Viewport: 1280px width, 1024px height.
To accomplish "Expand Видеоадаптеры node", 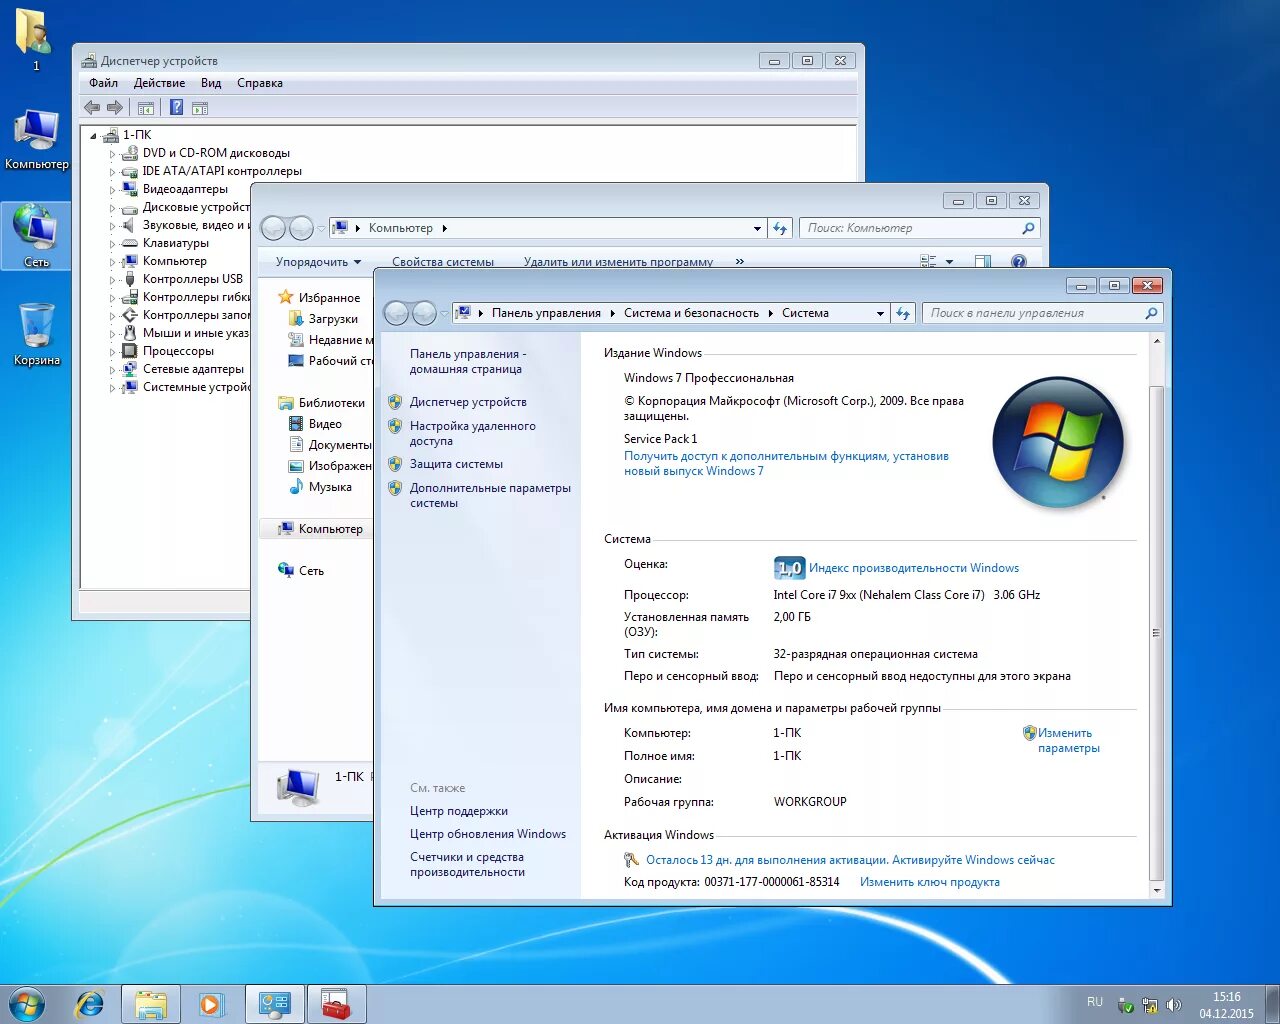I will click(x=112, y=190).
